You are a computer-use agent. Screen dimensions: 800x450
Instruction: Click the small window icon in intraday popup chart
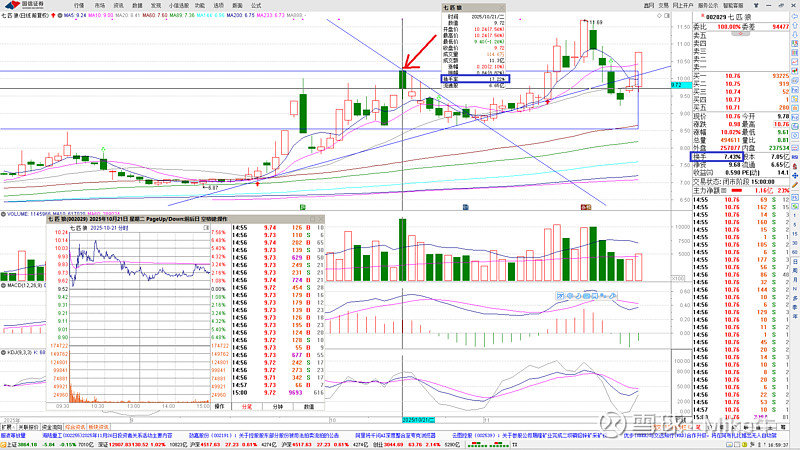pyautogui.click(x=206, y=228)
